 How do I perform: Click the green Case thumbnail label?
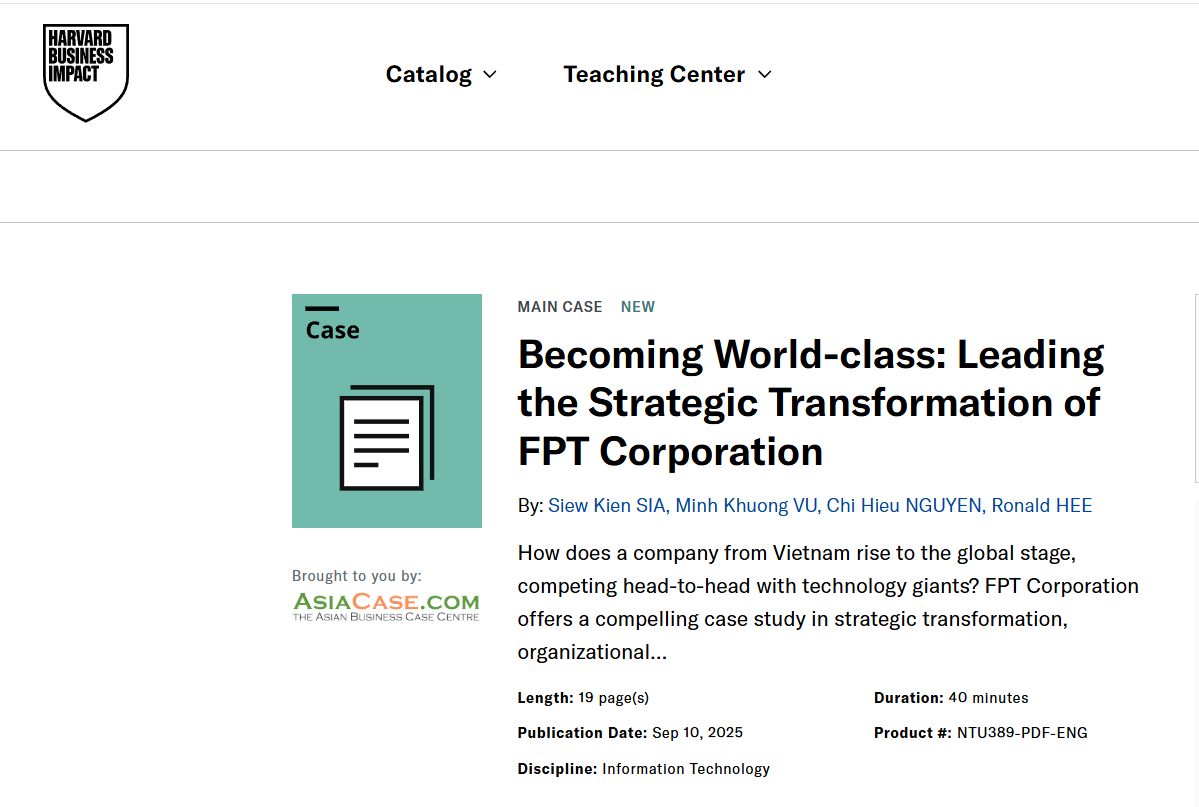(x=332, y=330)
